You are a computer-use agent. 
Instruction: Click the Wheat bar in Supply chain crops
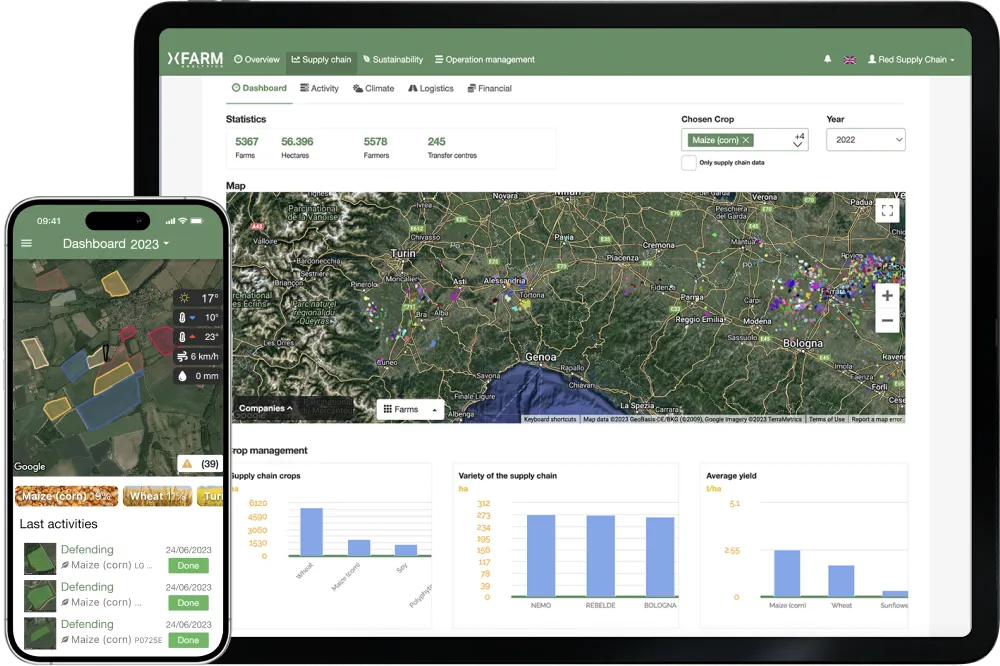pyautogui.click(x=311, y=532)
